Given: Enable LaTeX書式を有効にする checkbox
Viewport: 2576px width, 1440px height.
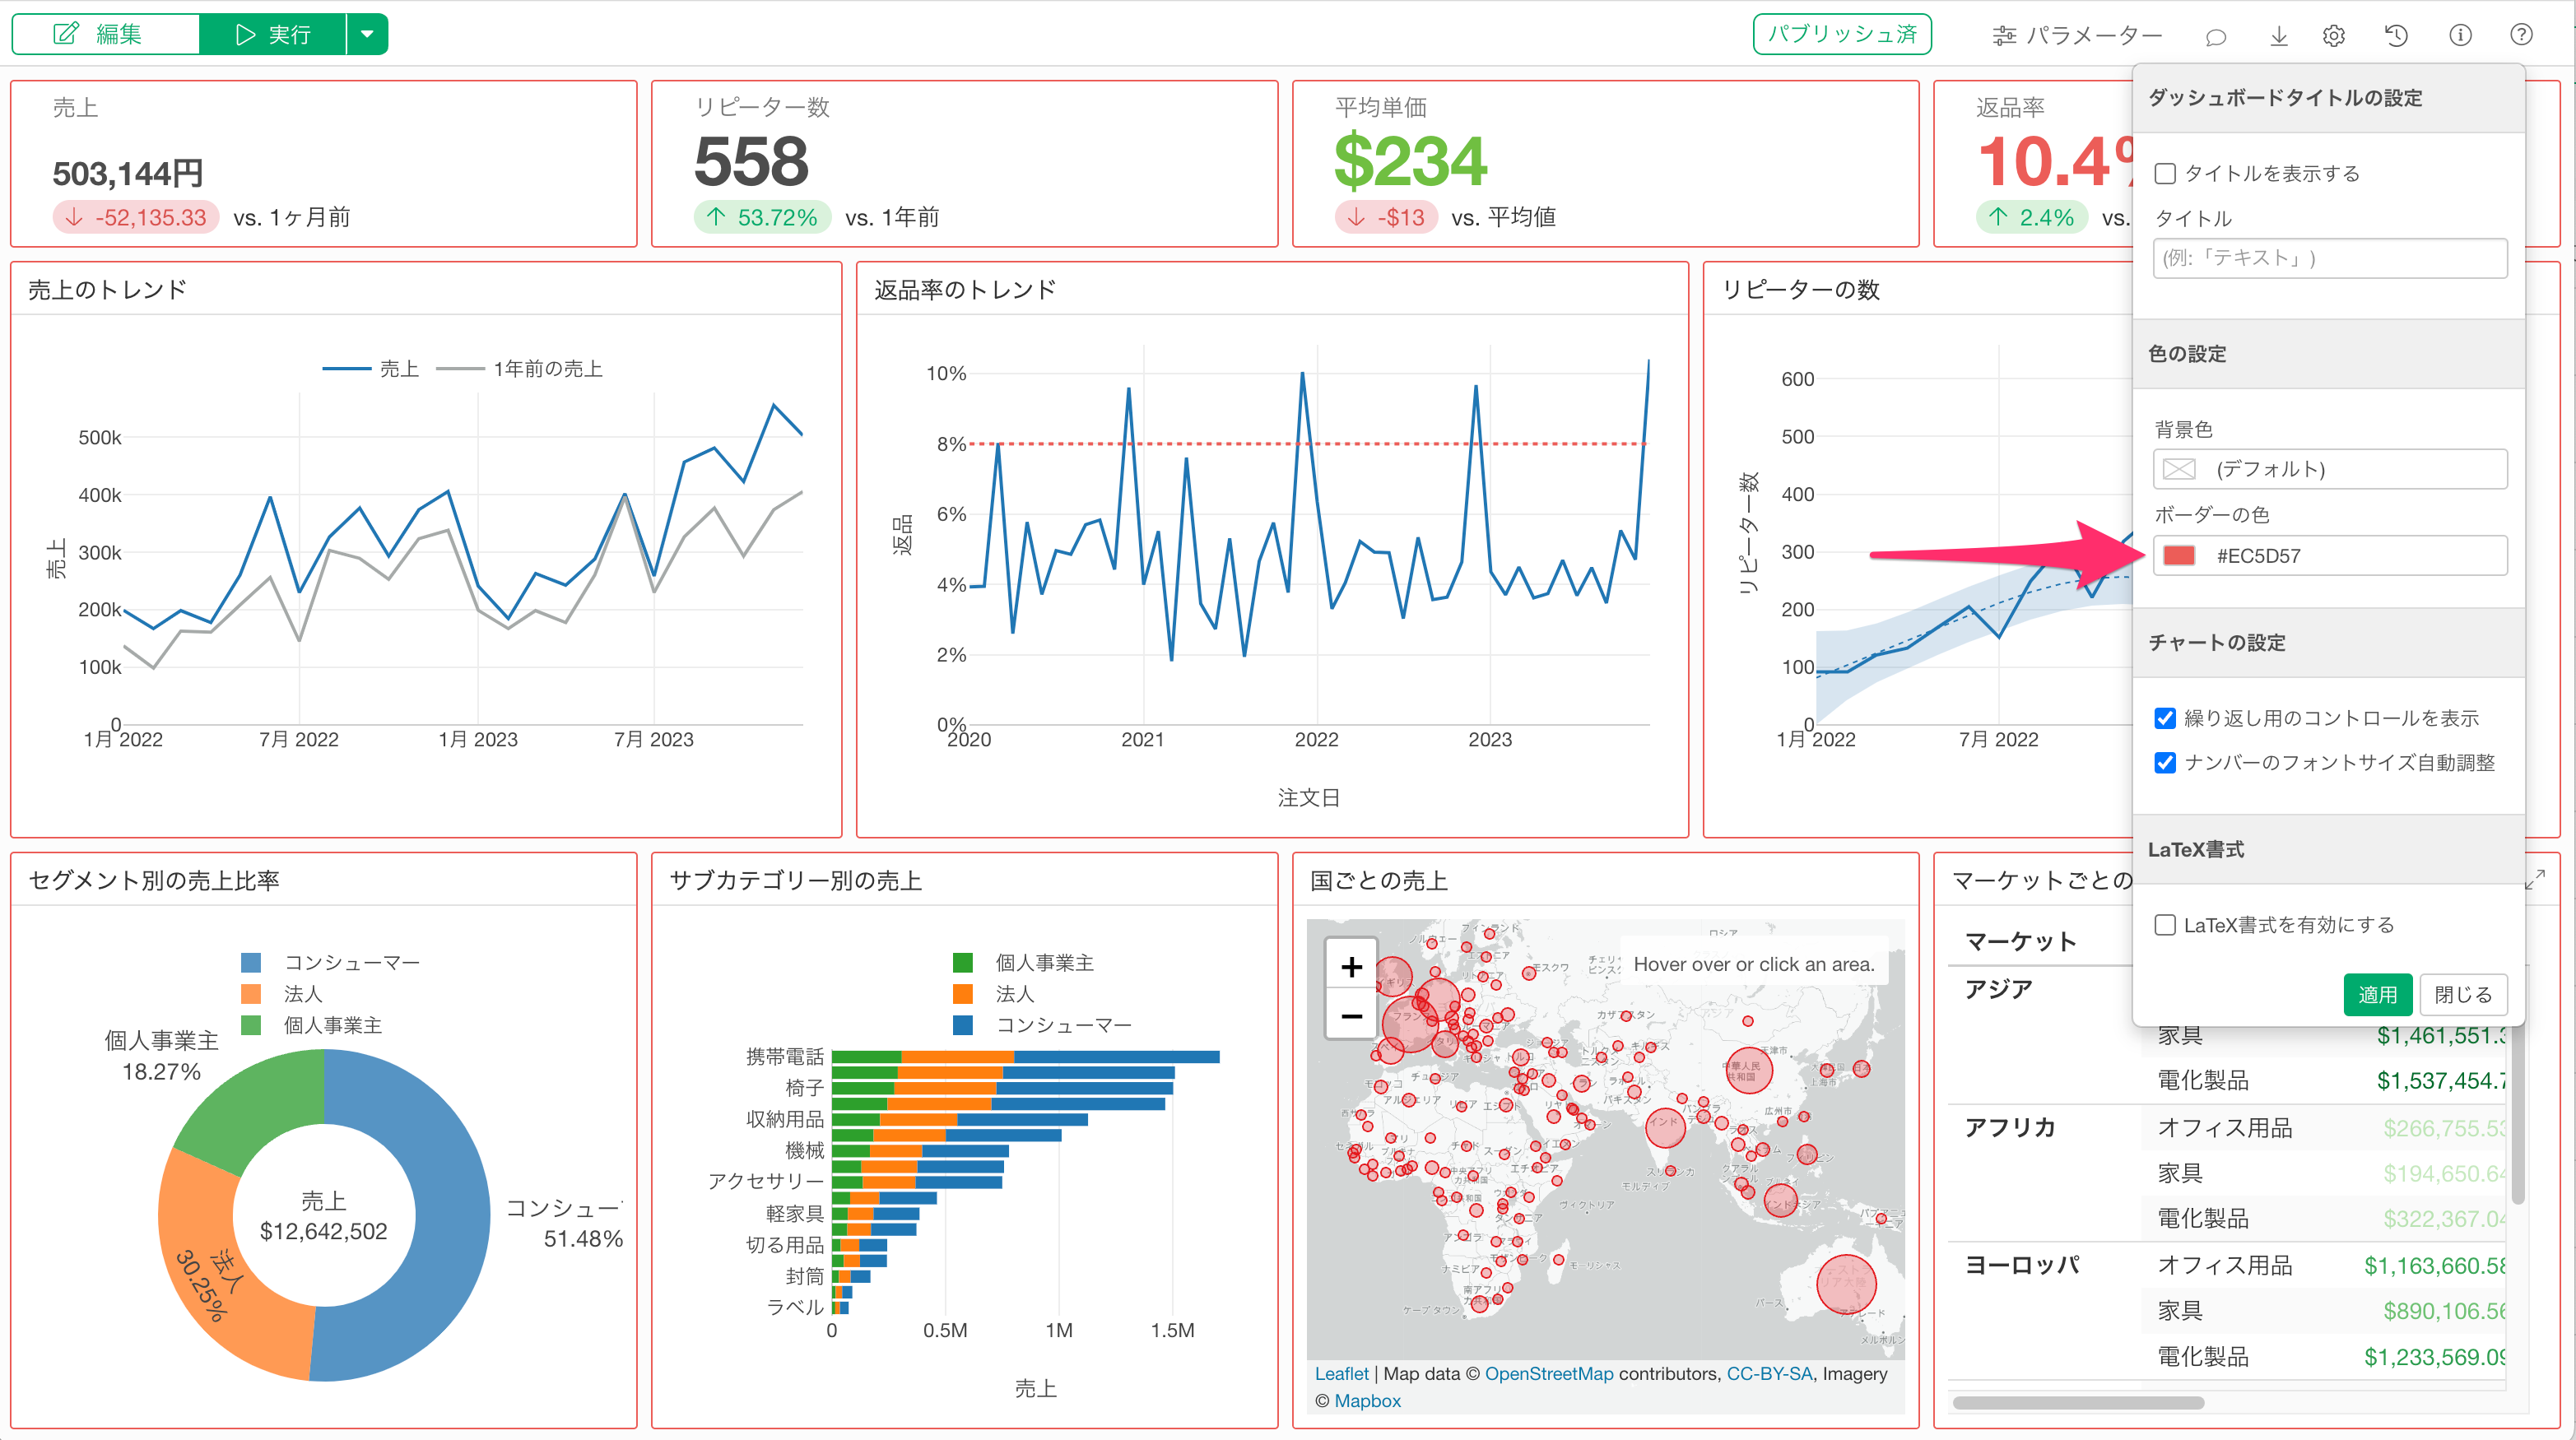Looking at the screenshot, I should 2166,925.
